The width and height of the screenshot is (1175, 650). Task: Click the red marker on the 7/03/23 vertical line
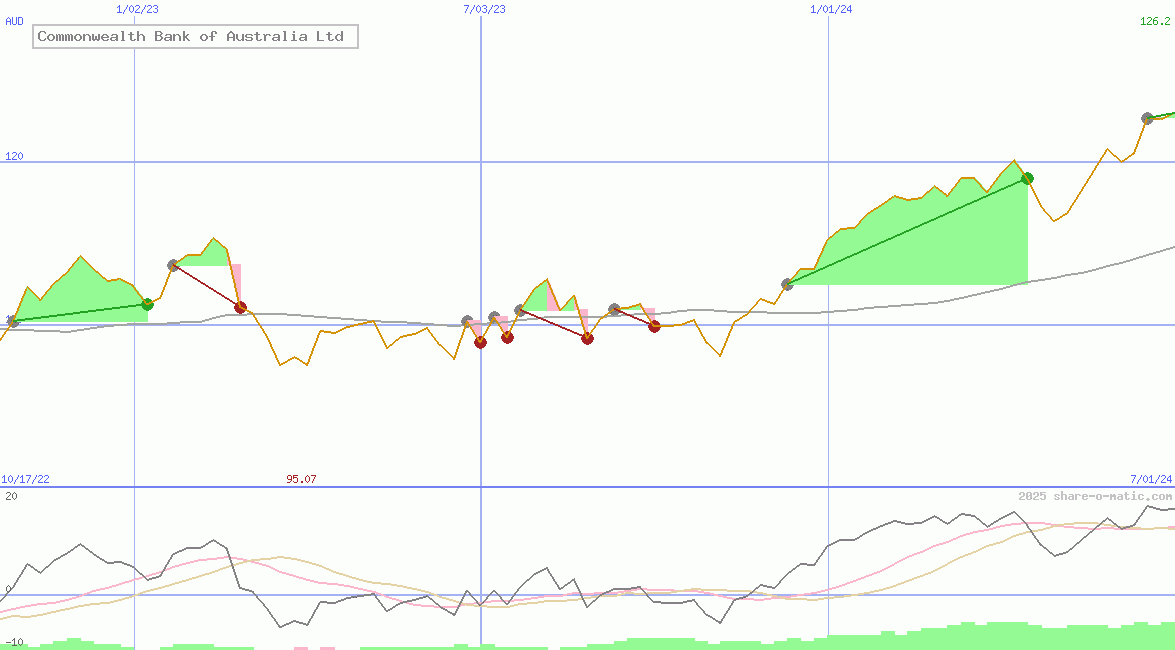(480, 342)
